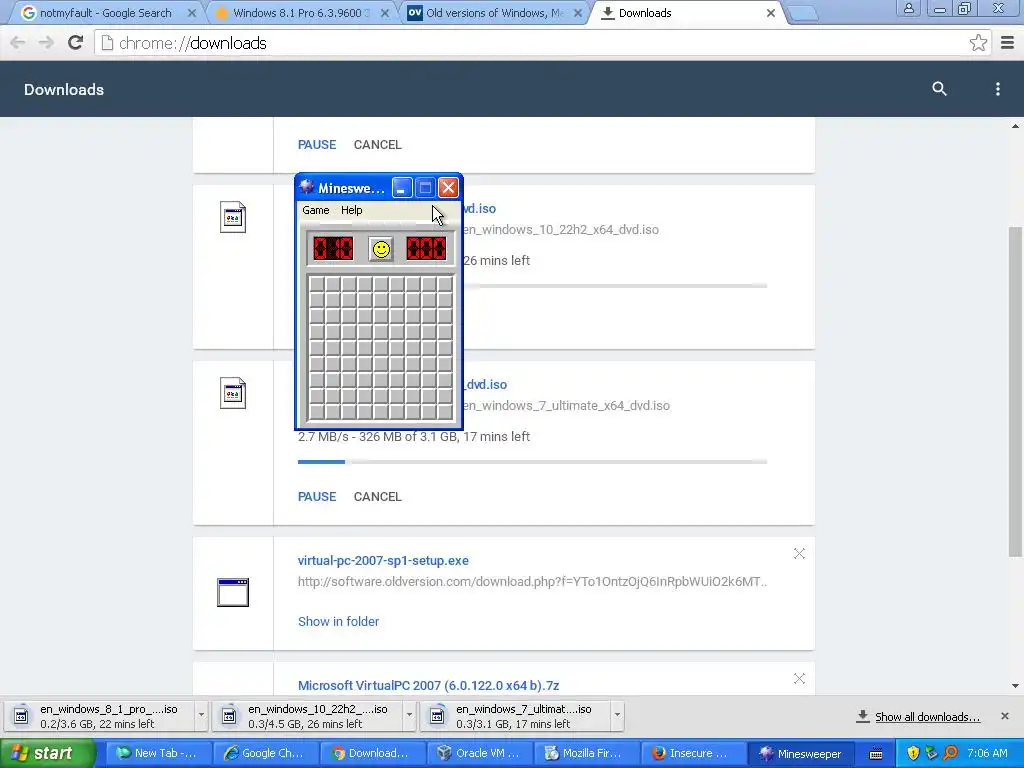Reload the downloads page
1024x768 pixels.
75,43
